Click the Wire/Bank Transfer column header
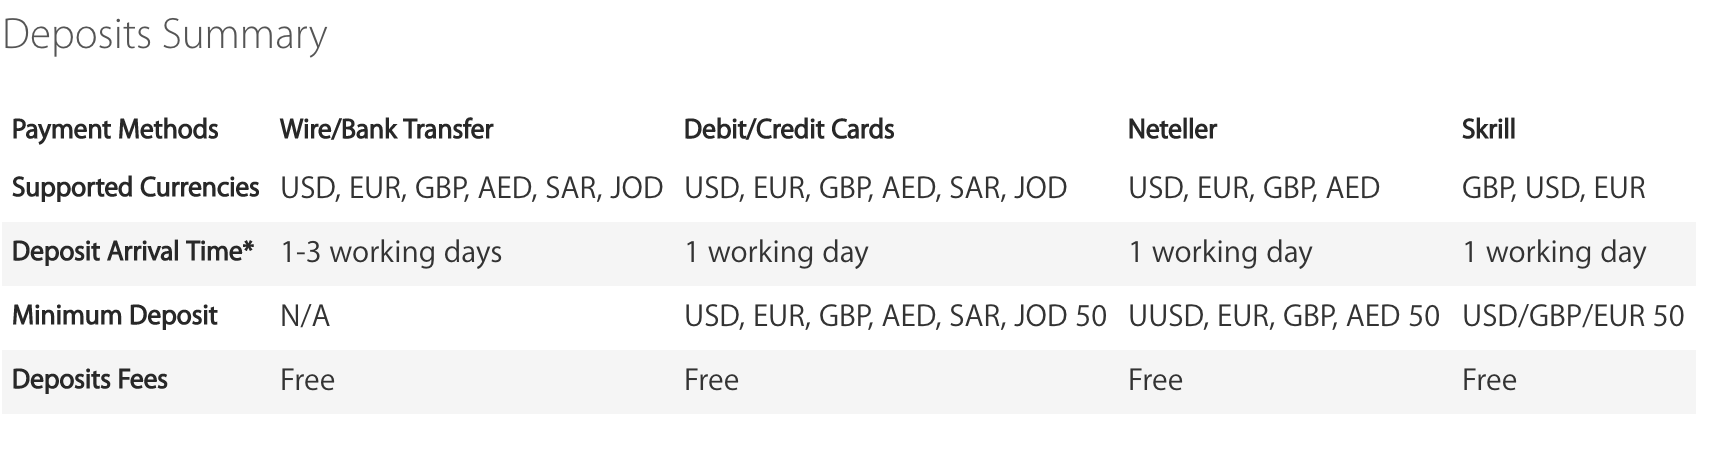The width and height of the screenshot is (1710, 456). (387, 130)
